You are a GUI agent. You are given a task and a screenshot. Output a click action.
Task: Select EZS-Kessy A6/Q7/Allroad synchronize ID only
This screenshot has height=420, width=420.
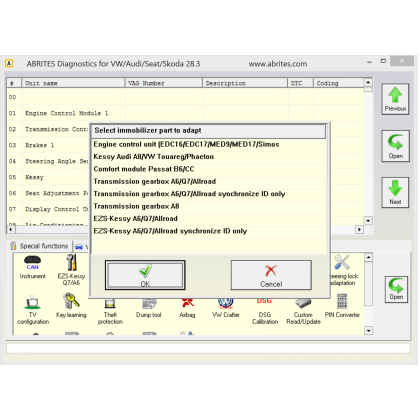click(x=209, y=231)
